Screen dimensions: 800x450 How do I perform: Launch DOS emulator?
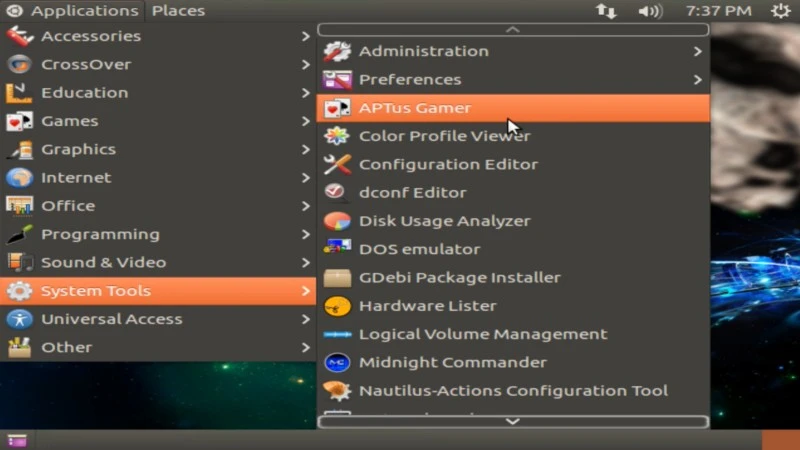coord(513,249)
